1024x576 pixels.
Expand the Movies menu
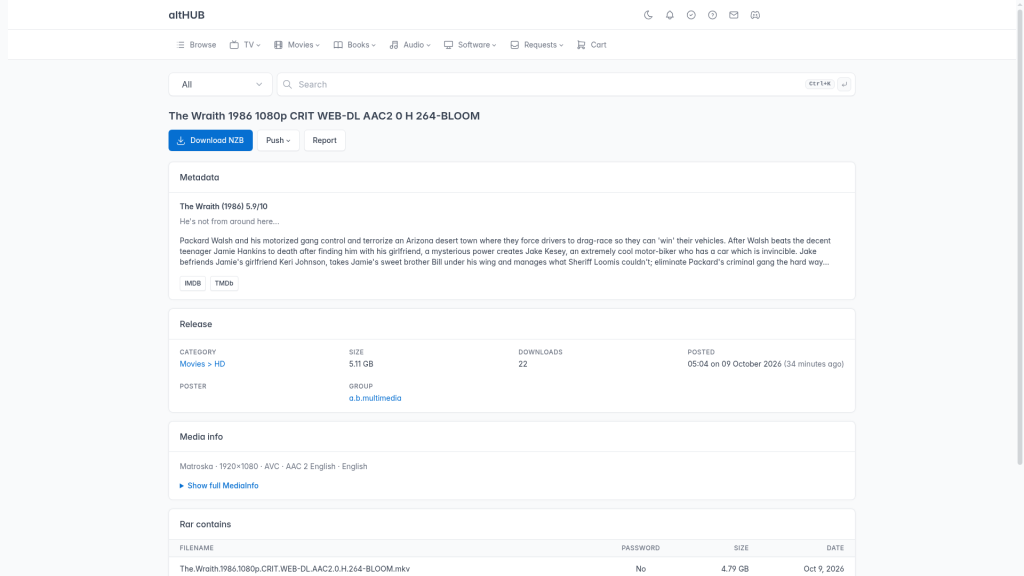pyautogui.click(x=297, y=45)
